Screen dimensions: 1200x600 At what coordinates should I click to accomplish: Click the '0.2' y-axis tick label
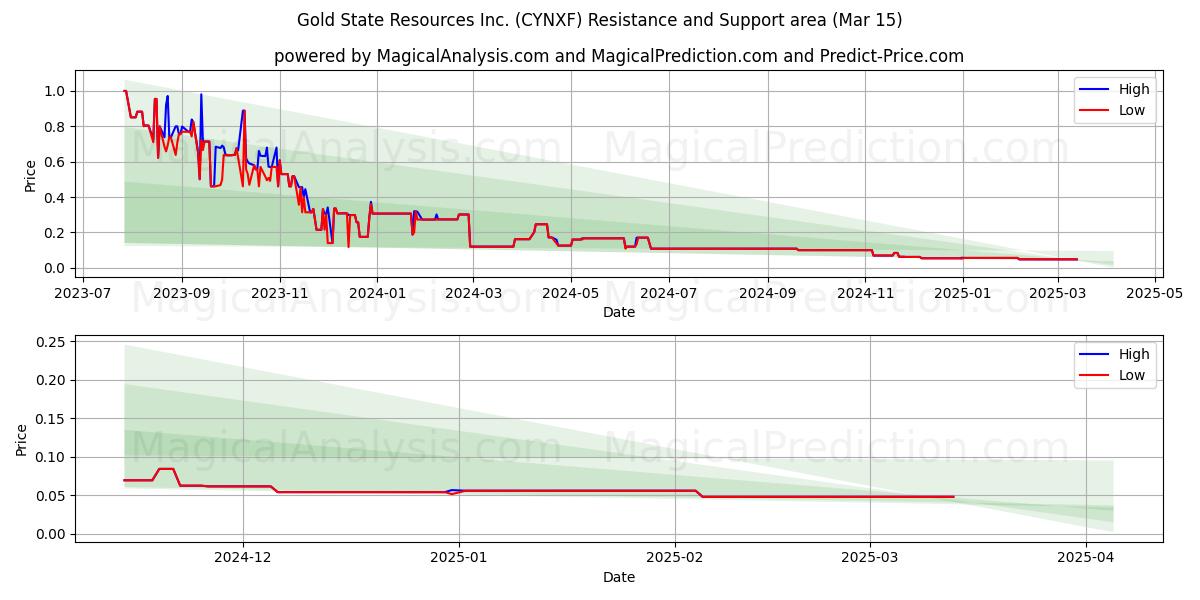coord(56,233)
